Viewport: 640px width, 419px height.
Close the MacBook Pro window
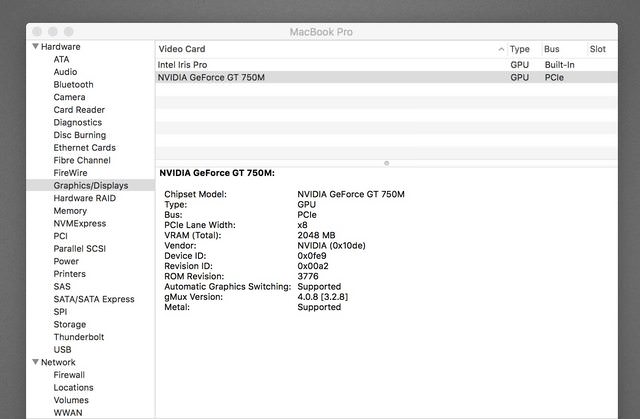[37, 31]
